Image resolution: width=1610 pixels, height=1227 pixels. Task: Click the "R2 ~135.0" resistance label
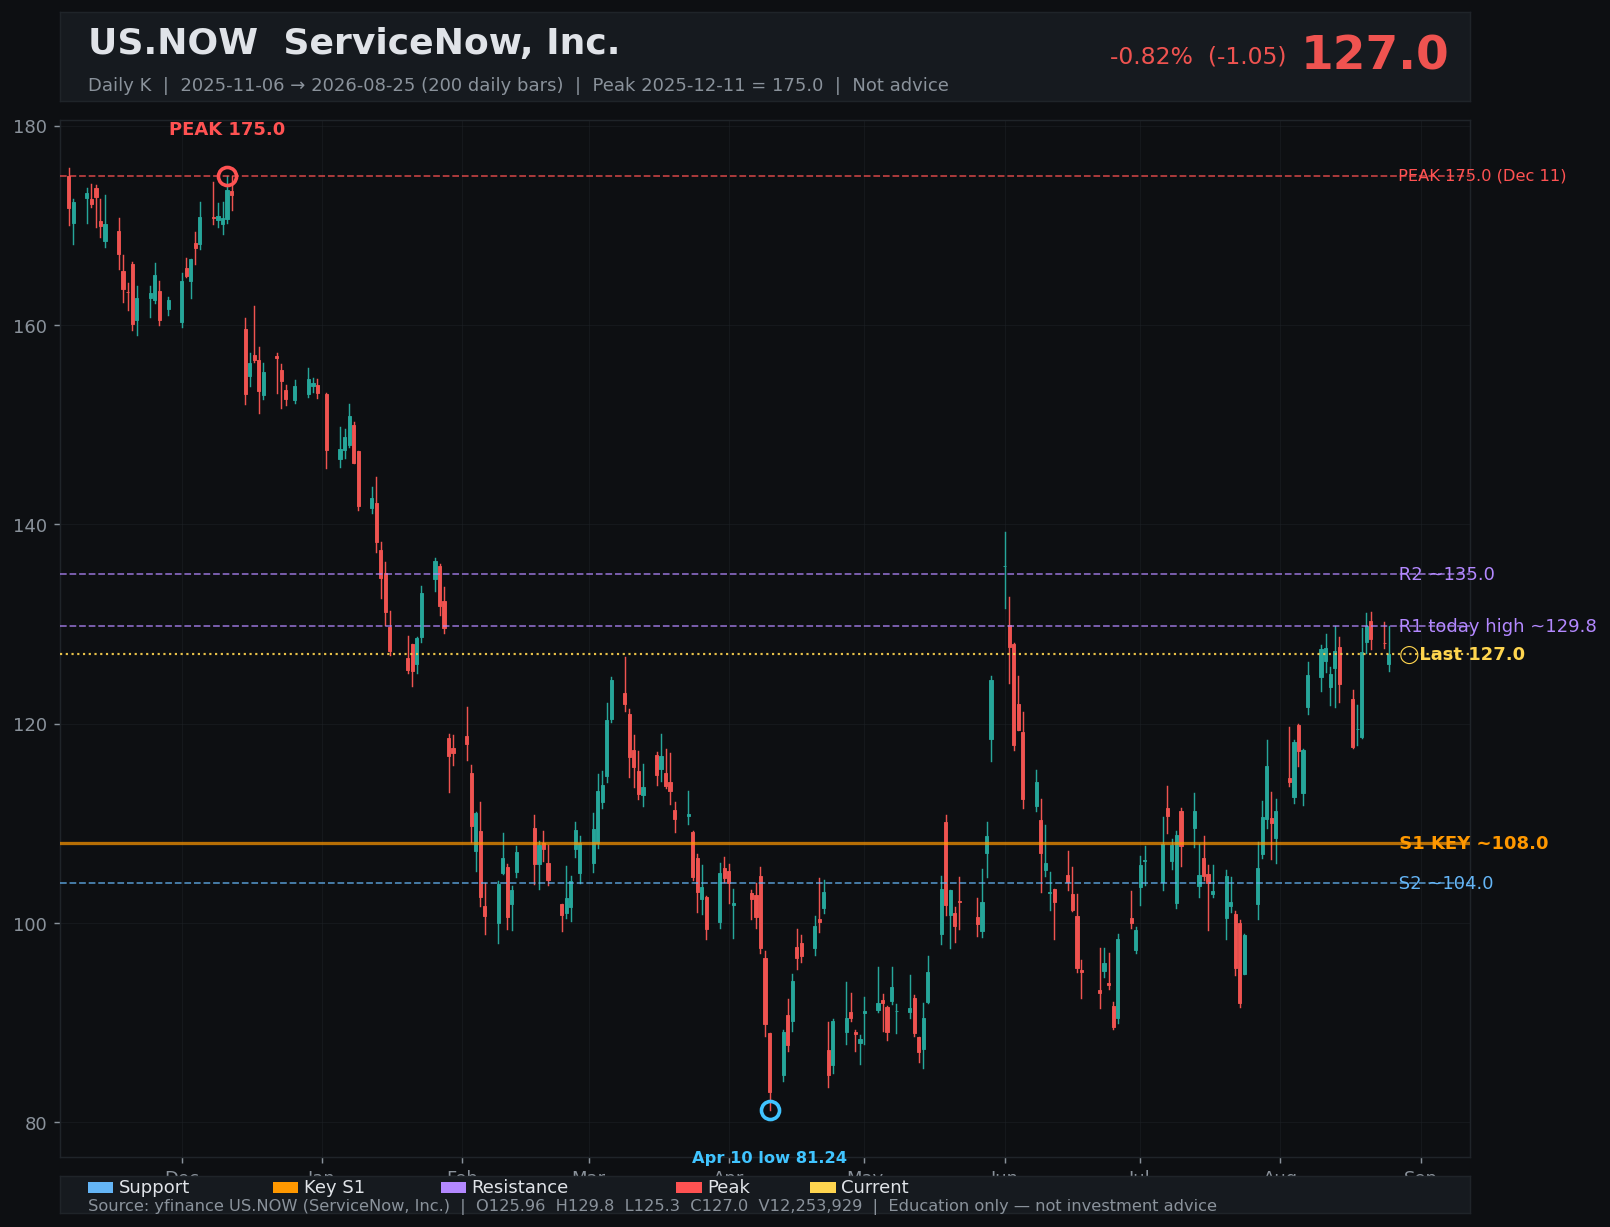1446,574
